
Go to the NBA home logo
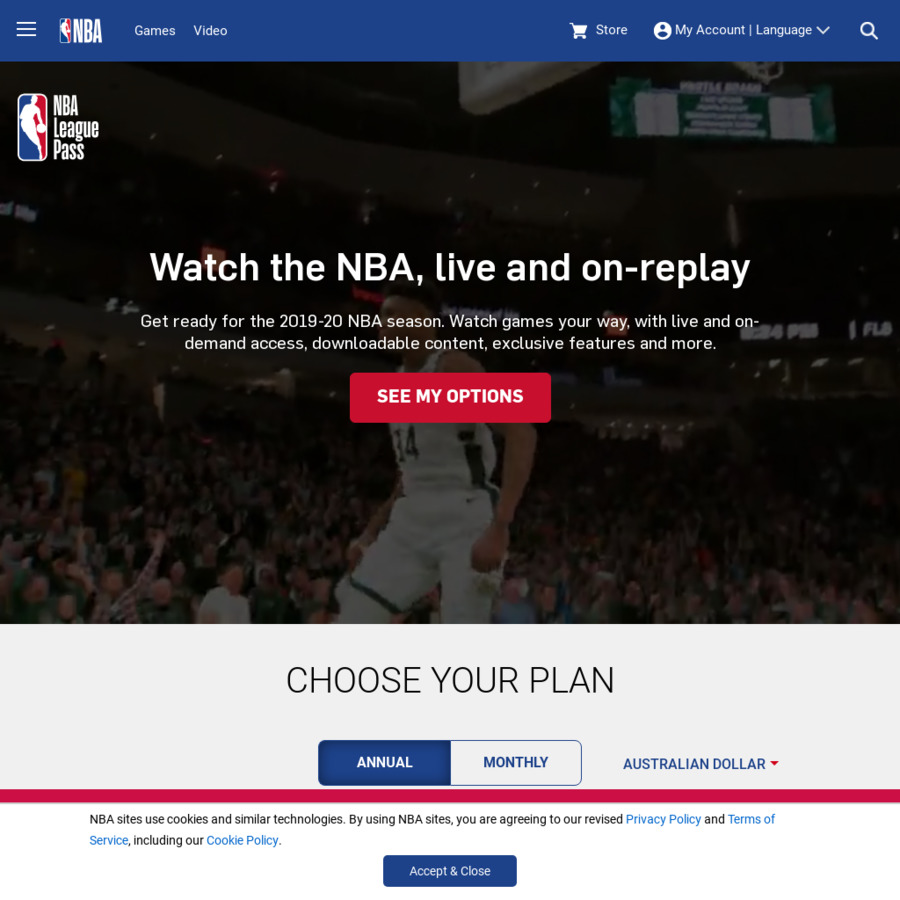[x=81, y=30]
